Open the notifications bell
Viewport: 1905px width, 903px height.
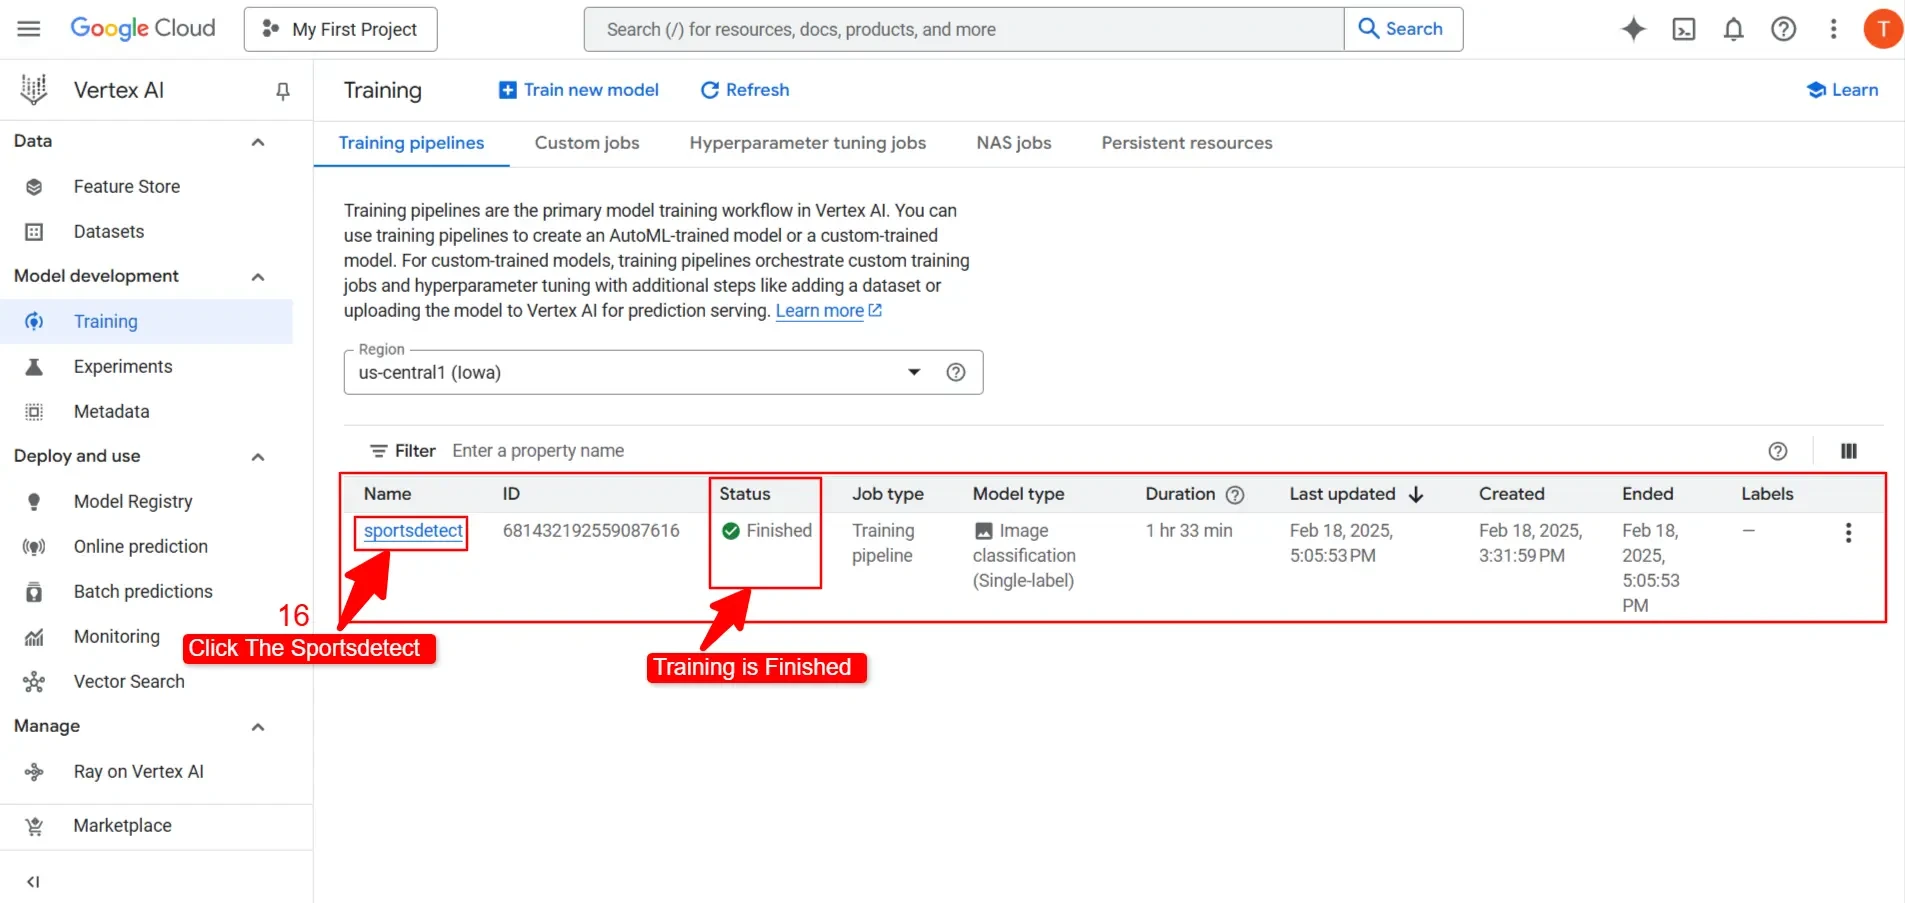click(1734, 29)
